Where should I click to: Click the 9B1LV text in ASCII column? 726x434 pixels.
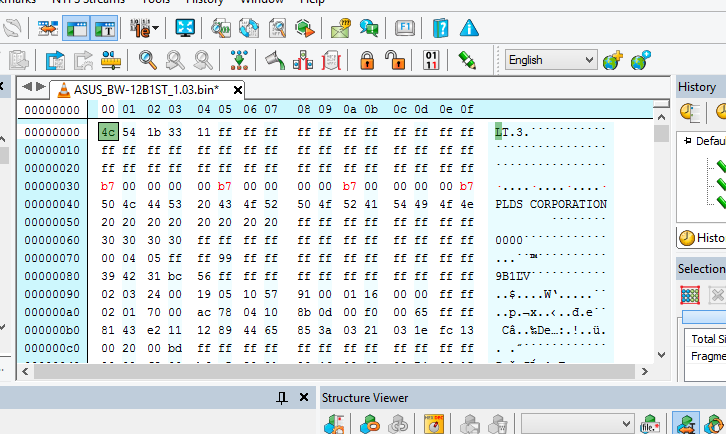(x=513, y=276)
